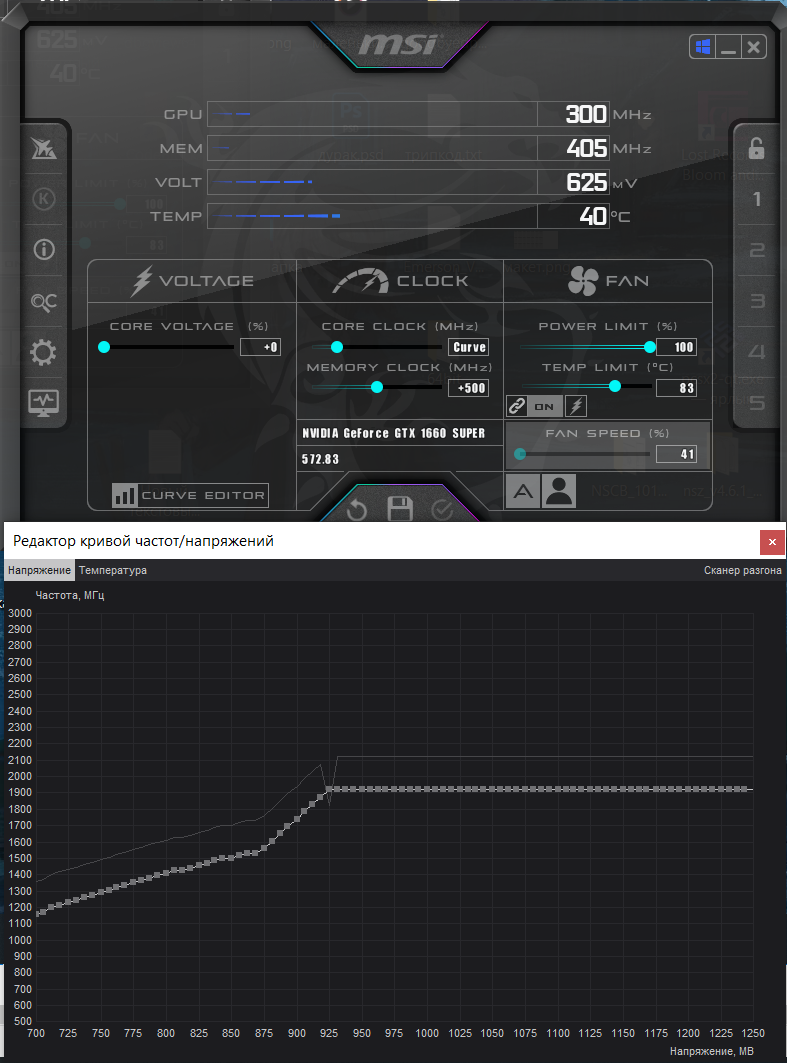Click the reset settings arrow icon
The height and width of the screenshot is (1063, 787).
pyautogui.click(x=357, y=510)
